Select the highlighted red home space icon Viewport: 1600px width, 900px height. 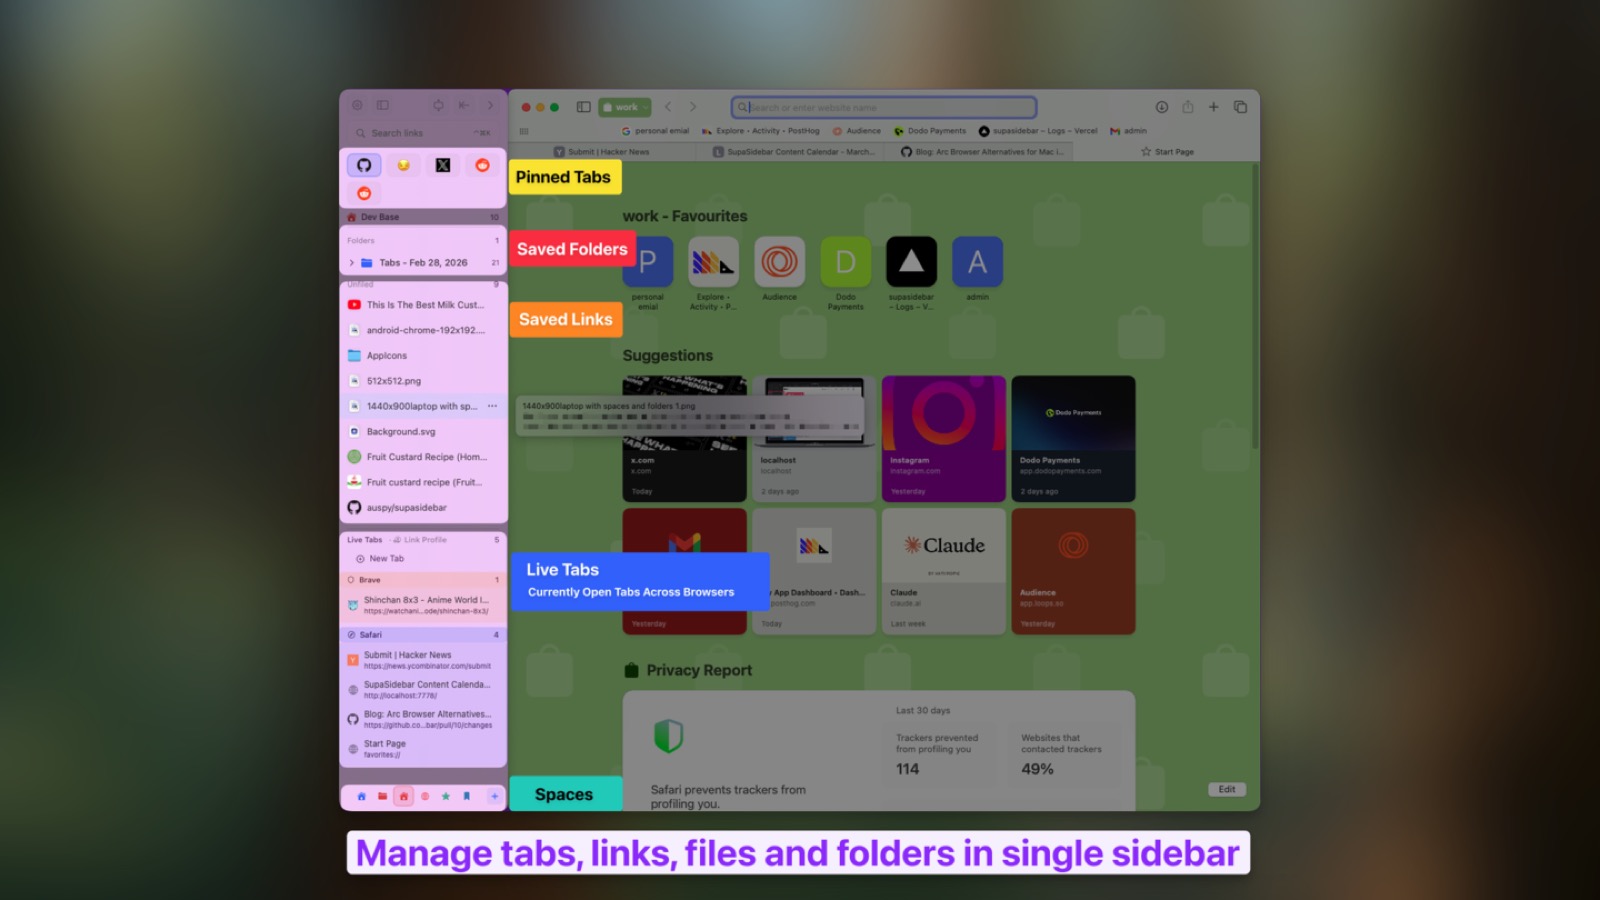point(403,797)
